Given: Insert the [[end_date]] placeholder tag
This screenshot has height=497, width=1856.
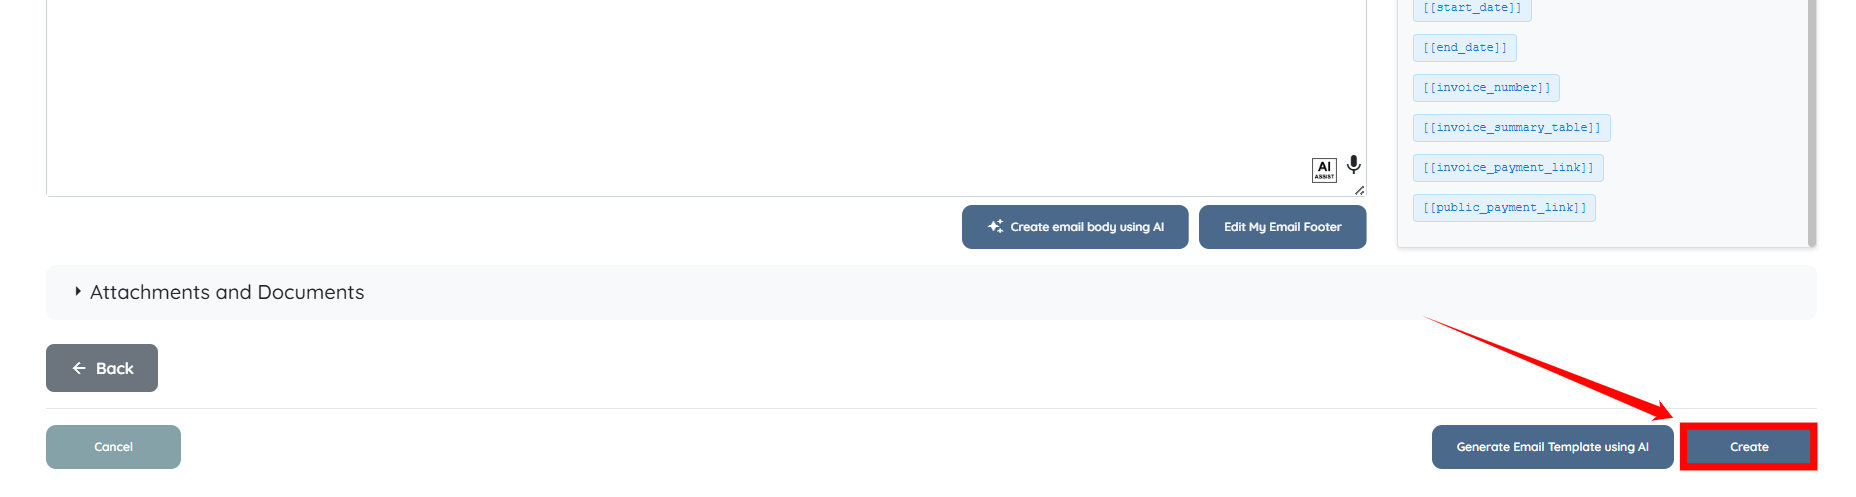Looking at the screenshot, I should 1464,48.
